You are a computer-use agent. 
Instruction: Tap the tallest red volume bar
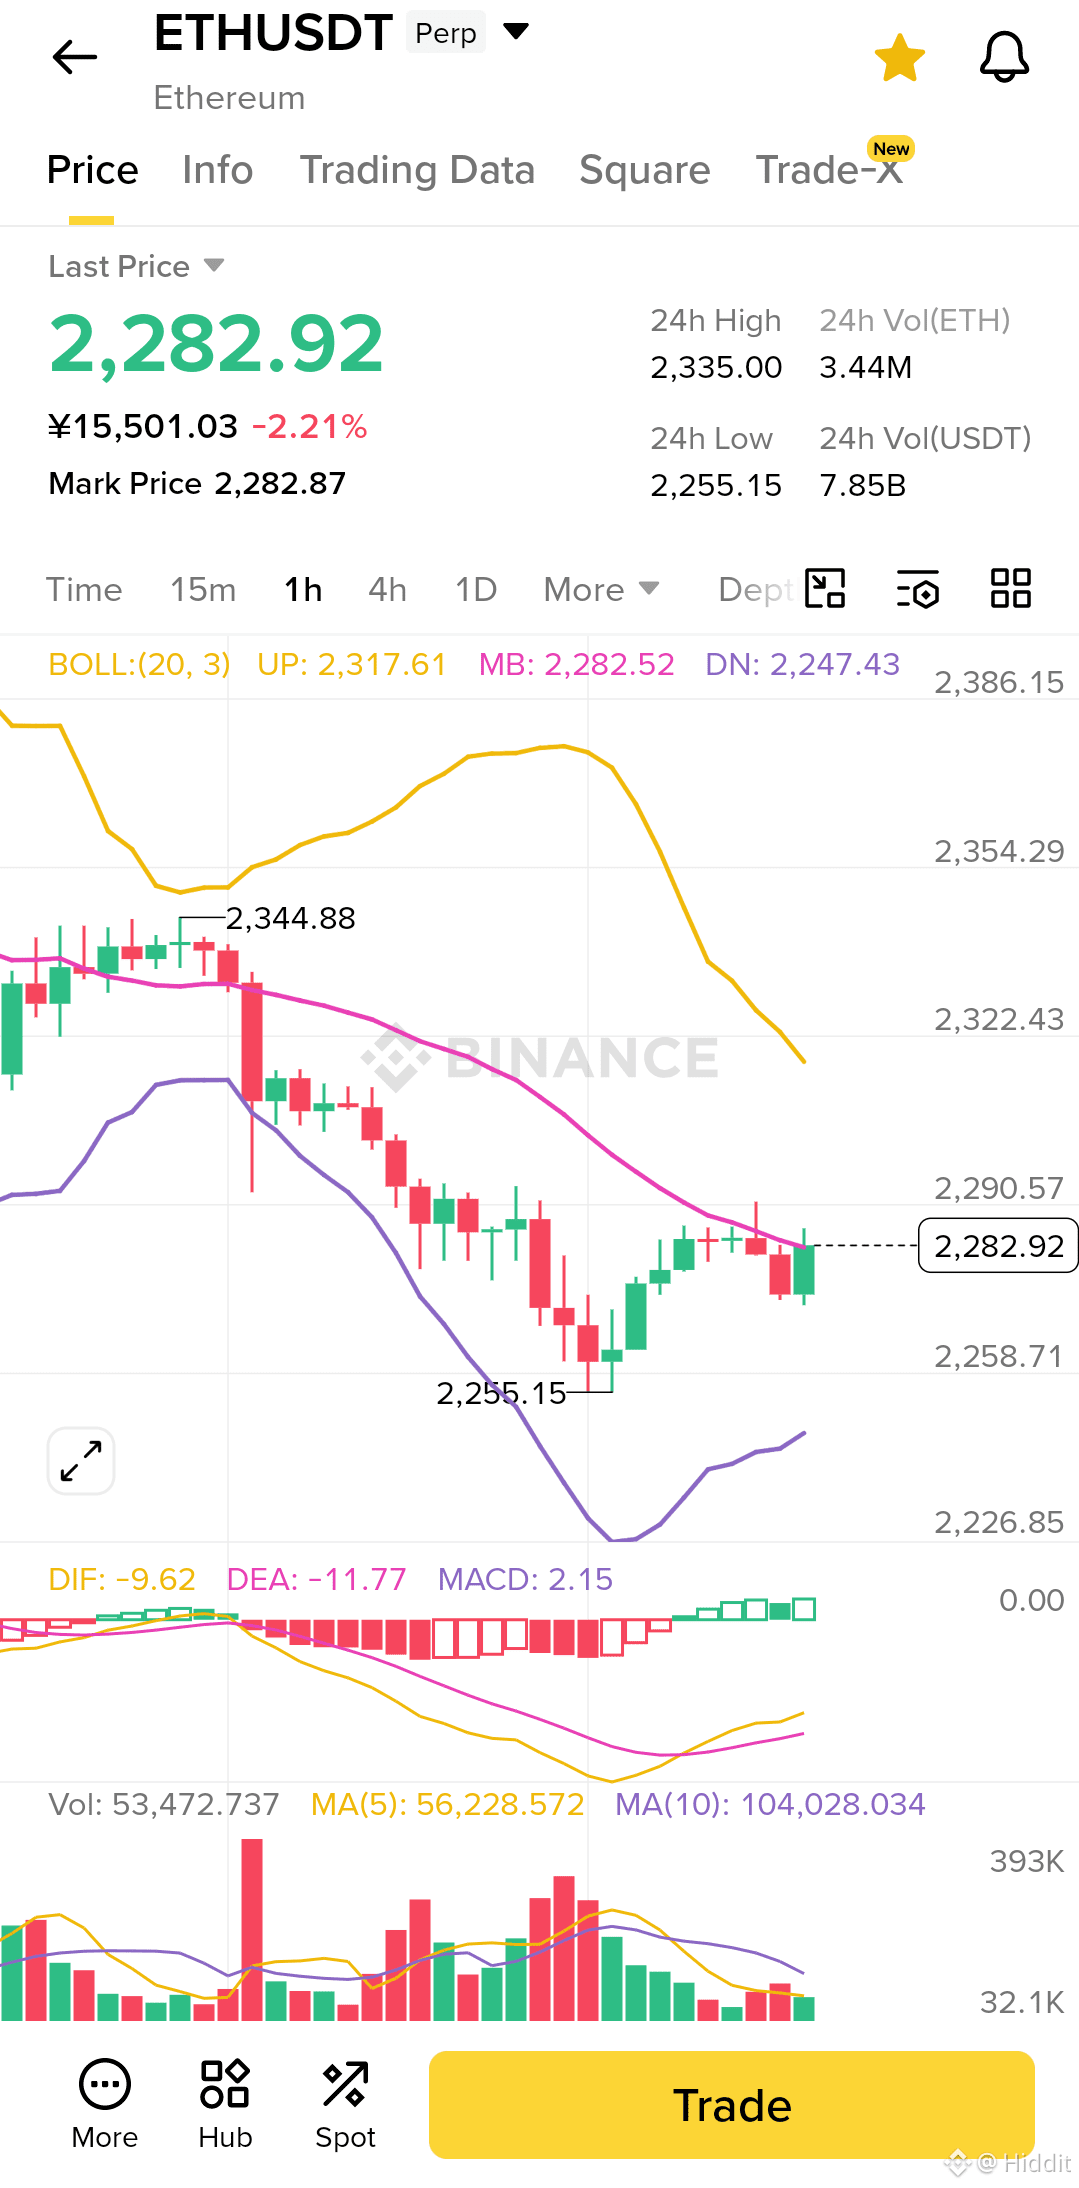[x=252, y=1929]
